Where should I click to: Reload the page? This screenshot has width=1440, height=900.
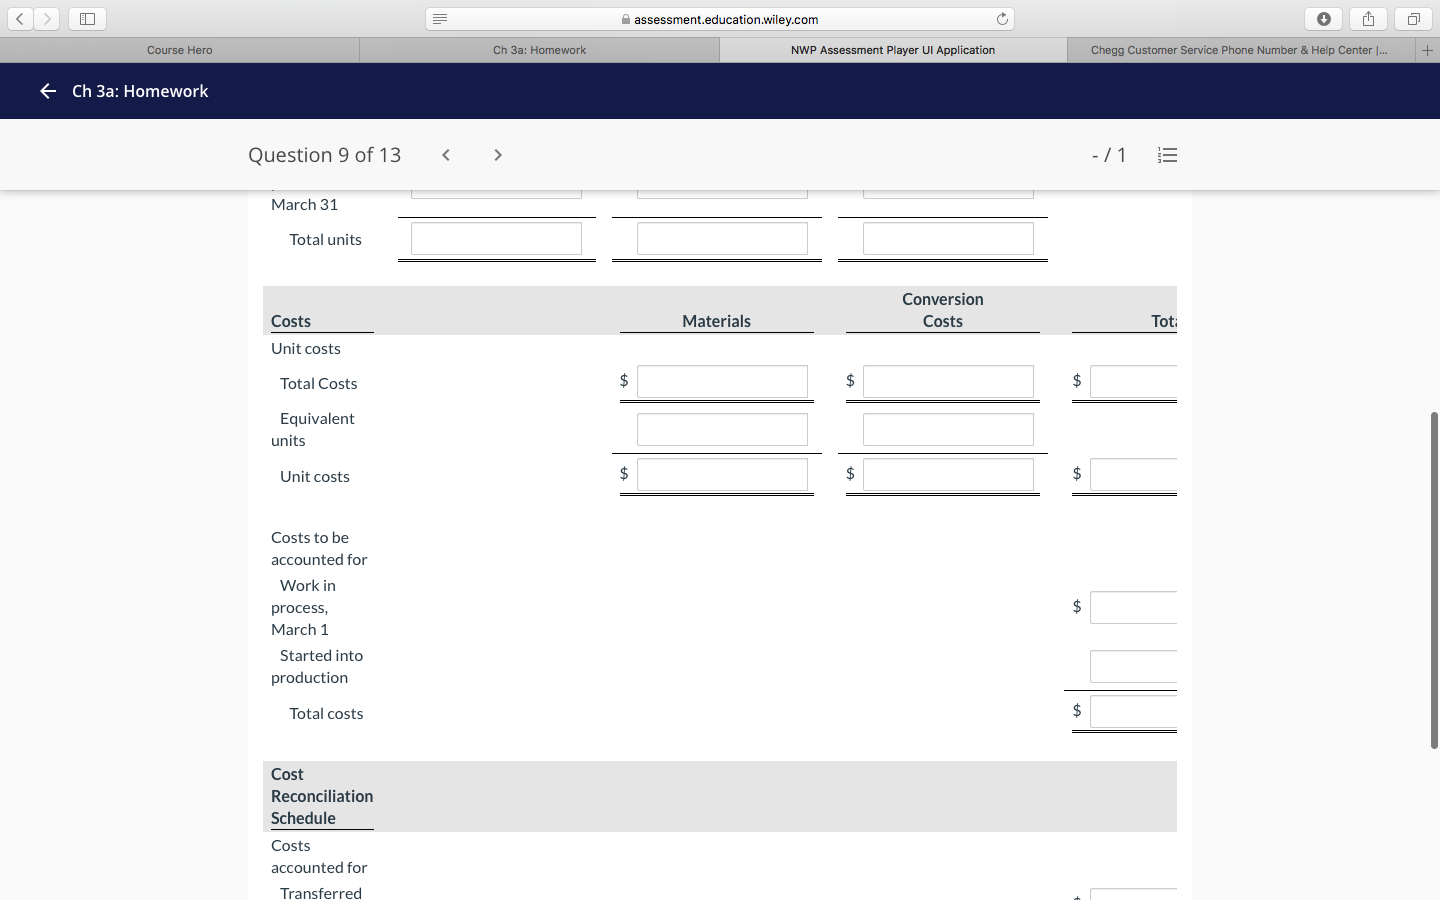point(1002,19)
